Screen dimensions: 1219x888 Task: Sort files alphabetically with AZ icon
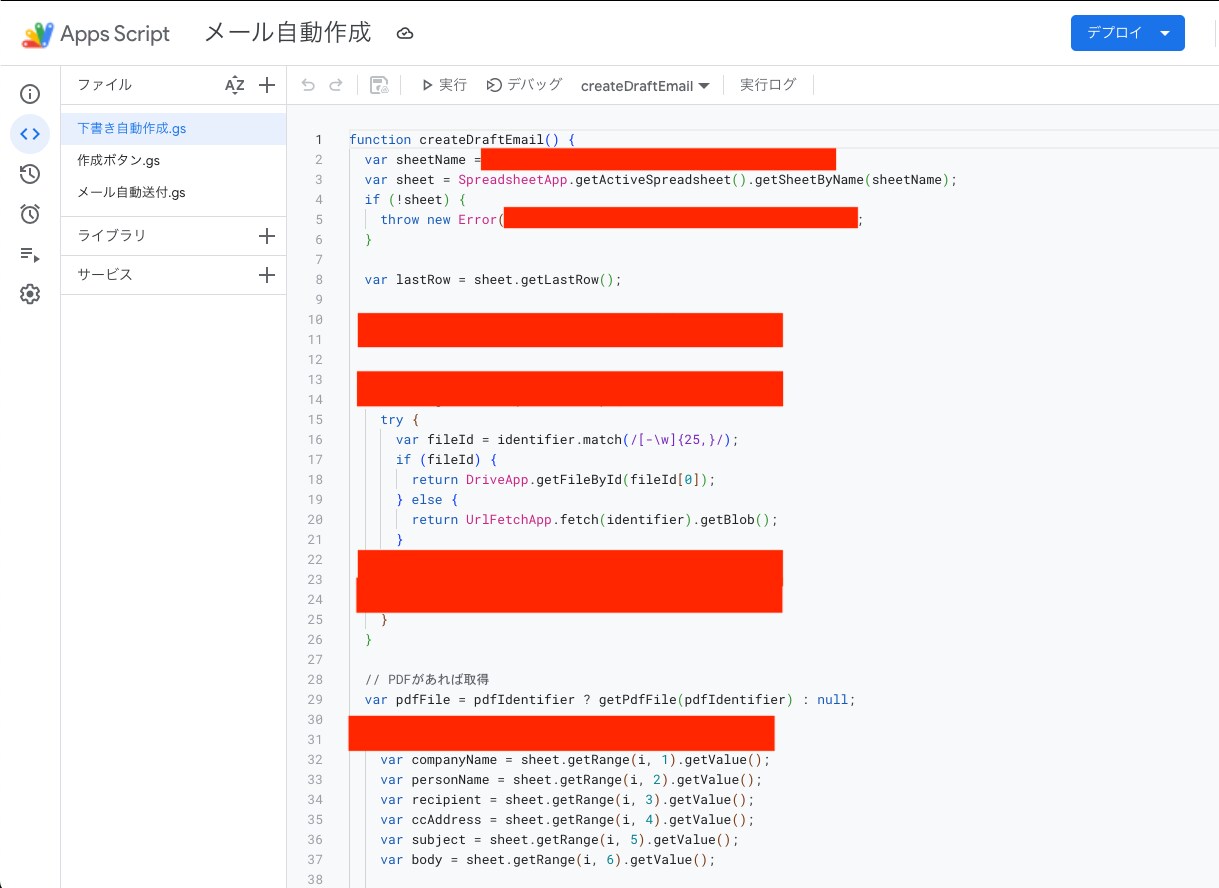(234, 85)
